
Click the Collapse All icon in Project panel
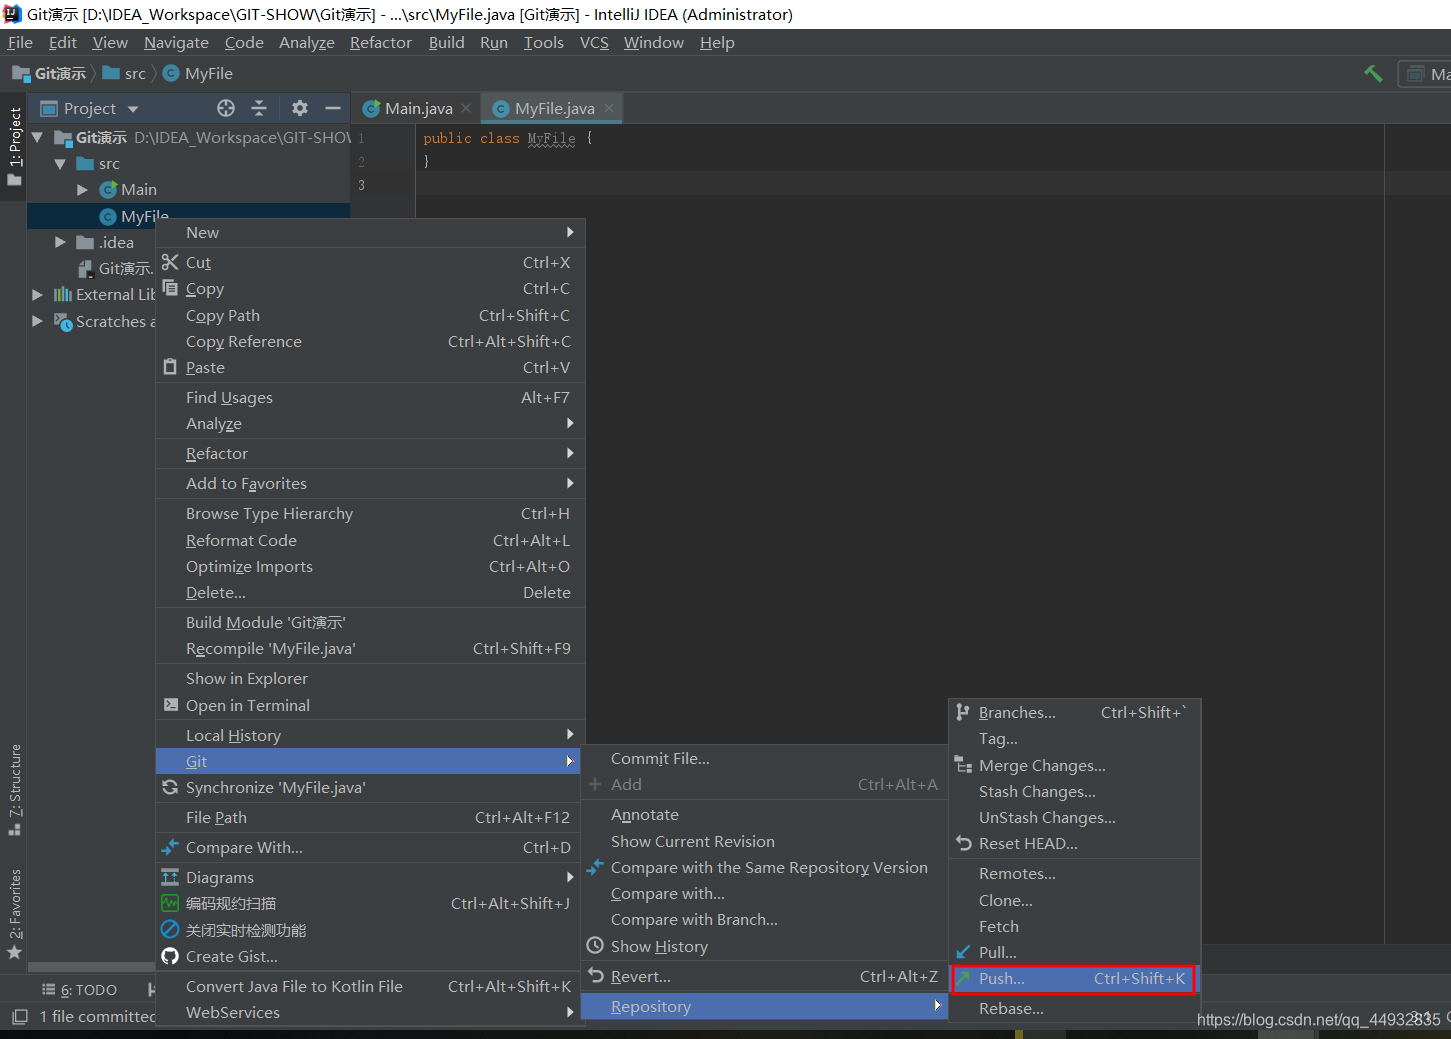pyautogui.click(x=259, y=108)
